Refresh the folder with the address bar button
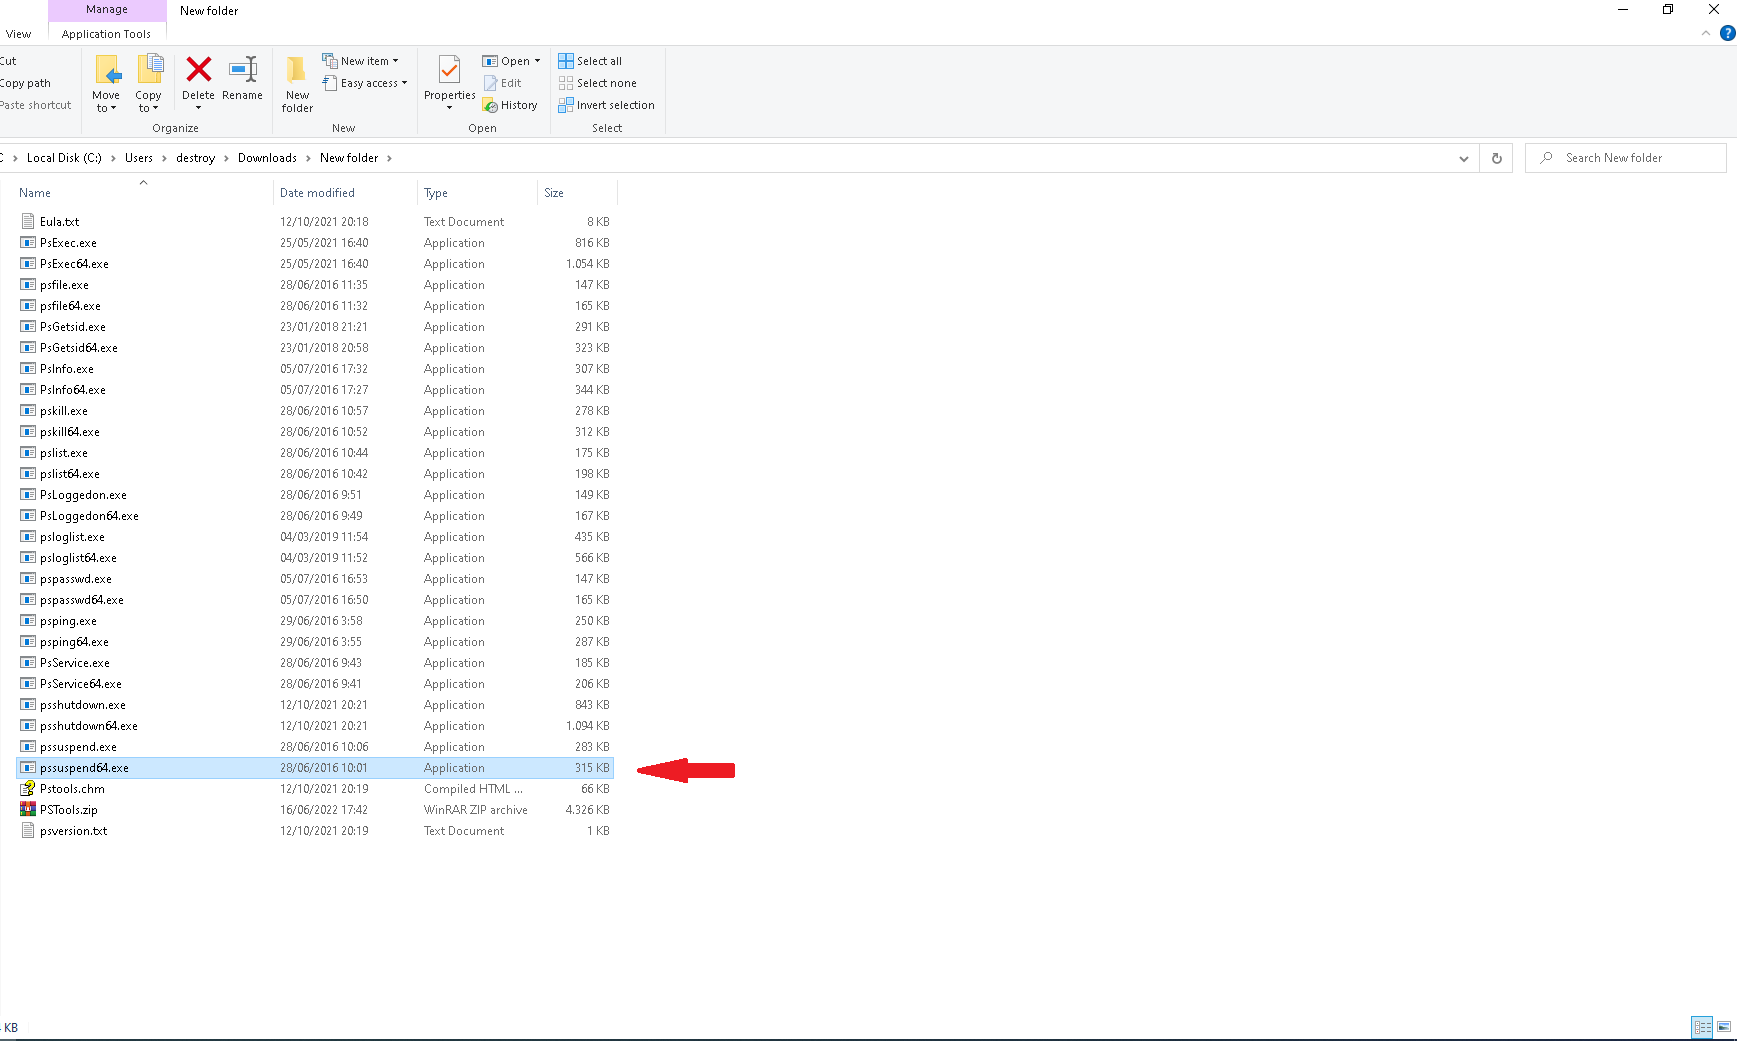Screen dimensions: 1737x1041 tap(1497, 158)
